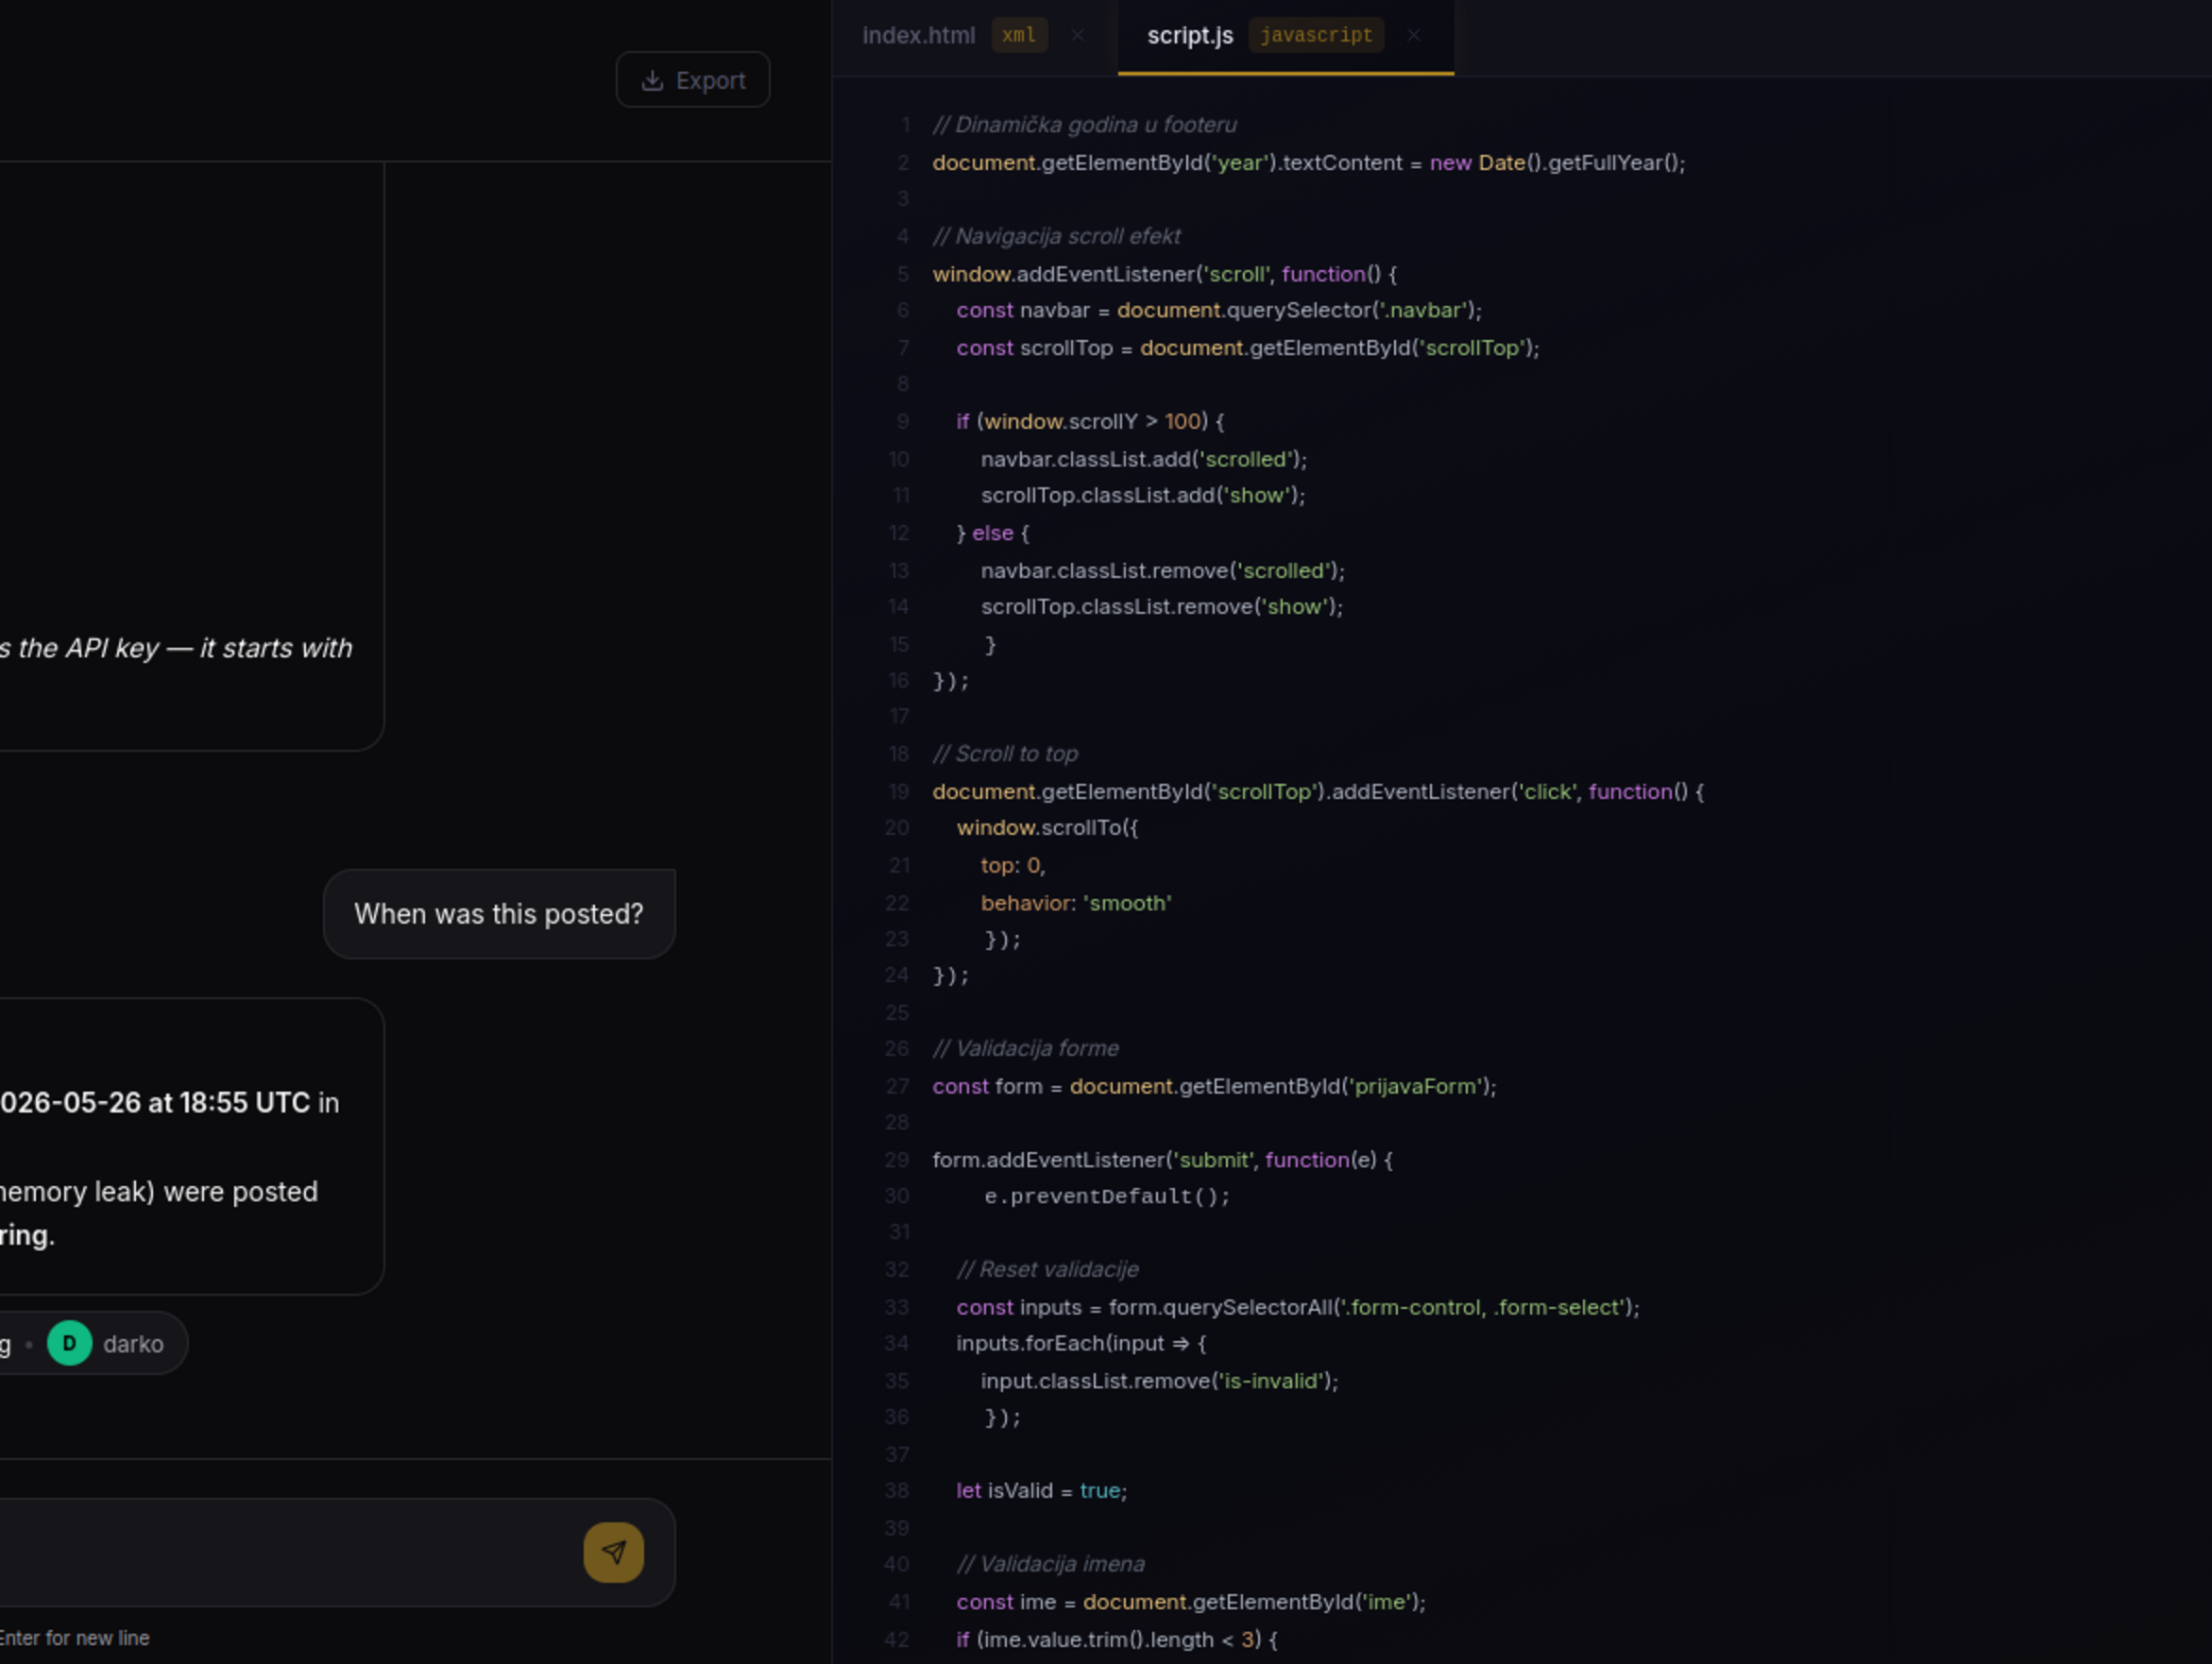Viewport: 2212px width, 1664px height.
Task: Click the comment 'Dinamička godina u footeru'
Action: 1084,125
